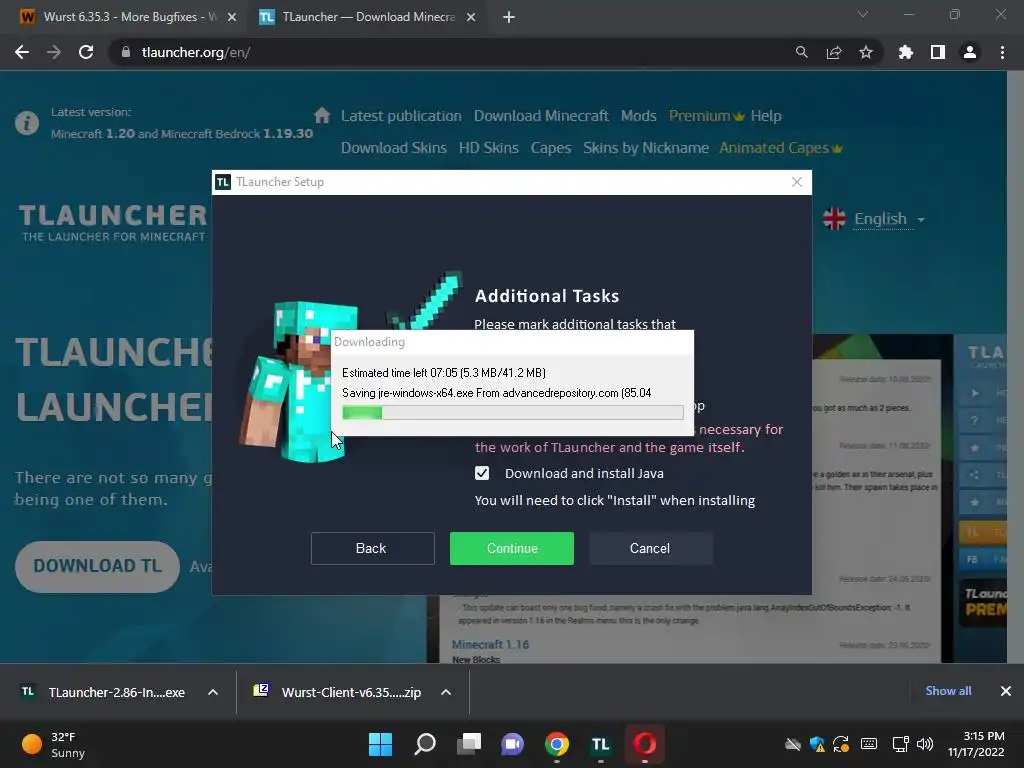Viewport: 1024px width, 768px height.
Task: Close the Wurst 6.35.3 tab
Action: pos(232,17)
